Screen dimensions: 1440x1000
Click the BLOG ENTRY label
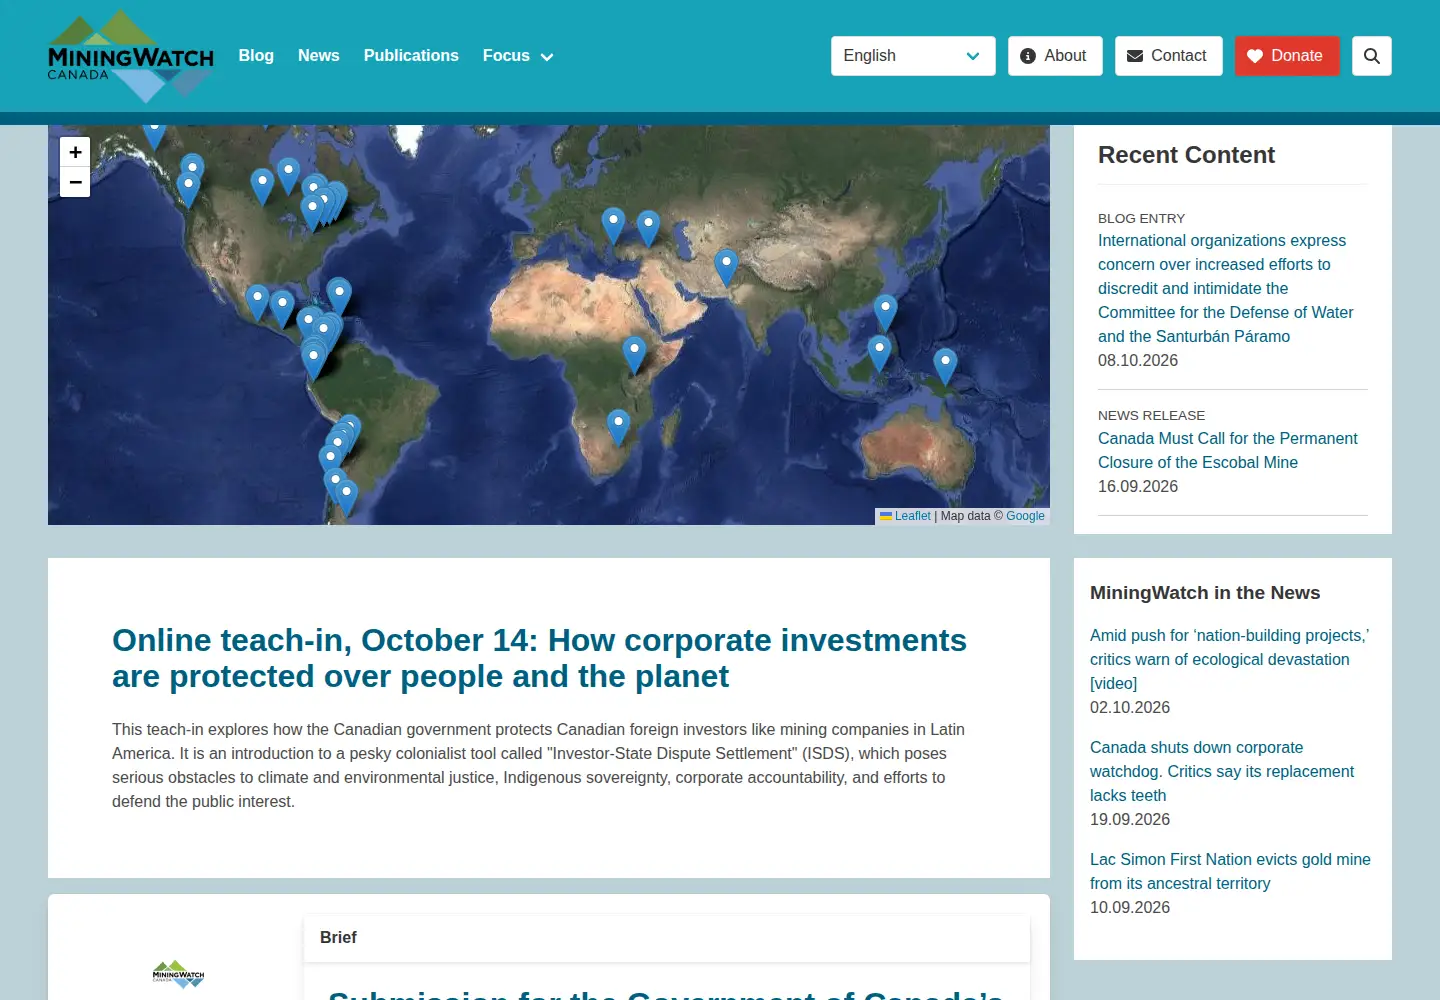1141,218
